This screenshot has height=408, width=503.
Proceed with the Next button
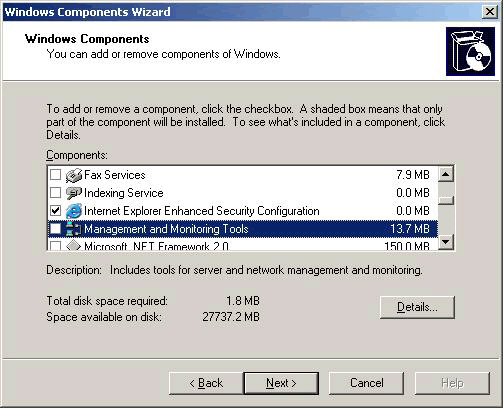click(281, 383)
